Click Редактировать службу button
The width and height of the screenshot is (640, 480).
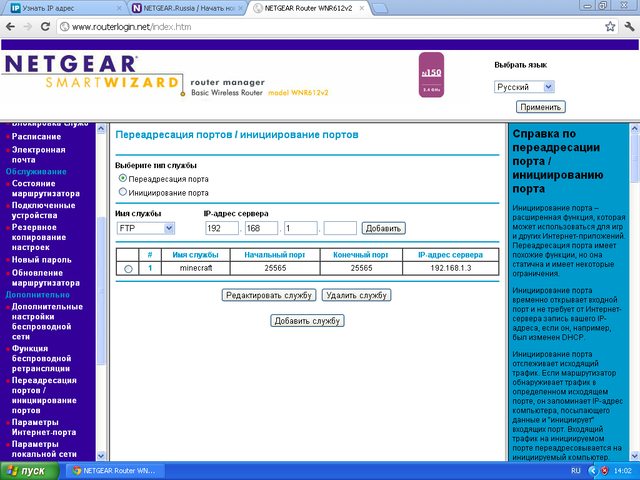coord(269,295)
